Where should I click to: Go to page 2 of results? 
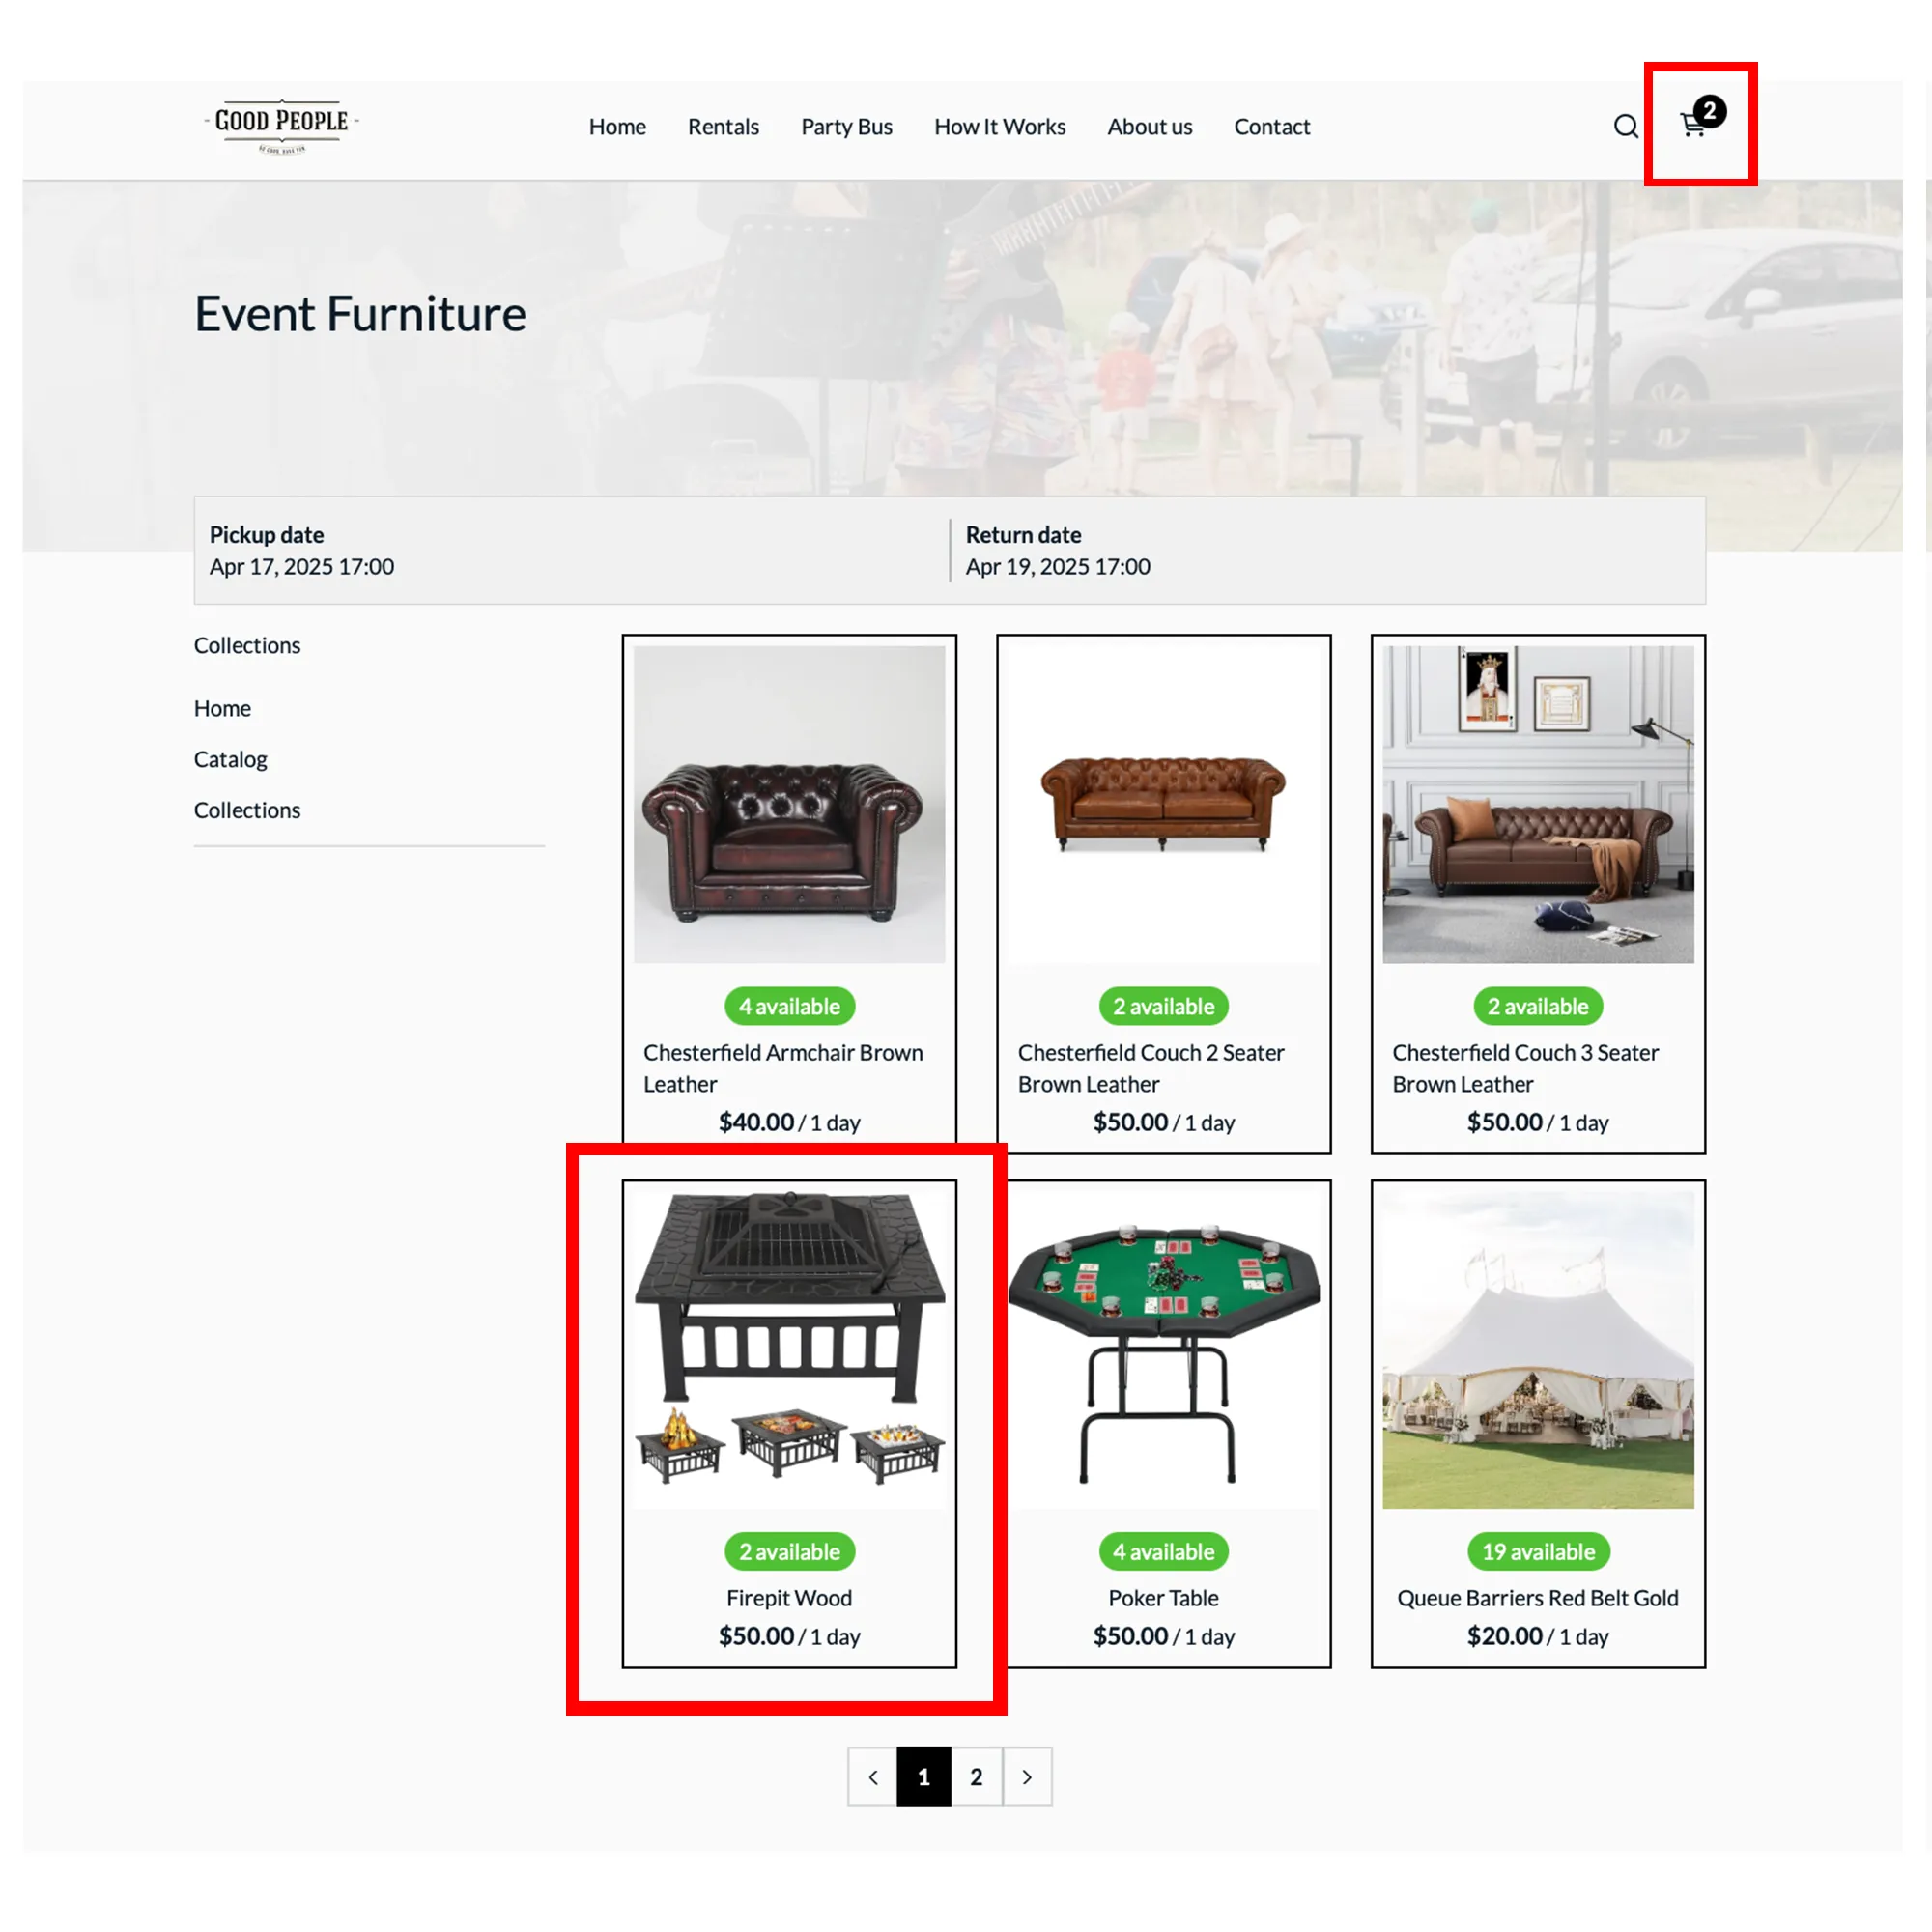tap(976, 1777)
